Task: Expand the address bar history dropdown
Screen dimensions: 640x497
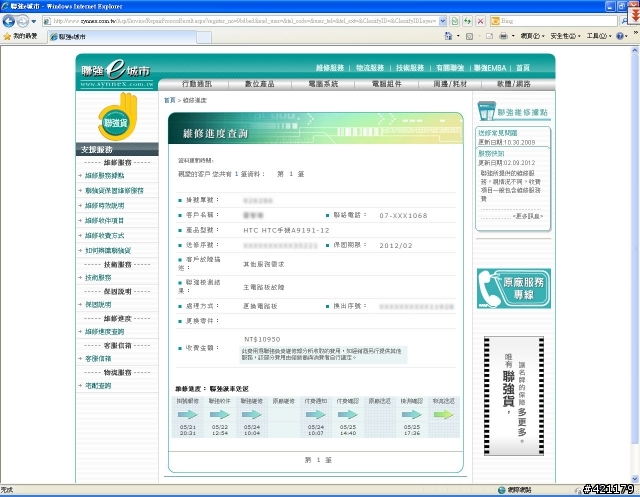Action: 442,21
